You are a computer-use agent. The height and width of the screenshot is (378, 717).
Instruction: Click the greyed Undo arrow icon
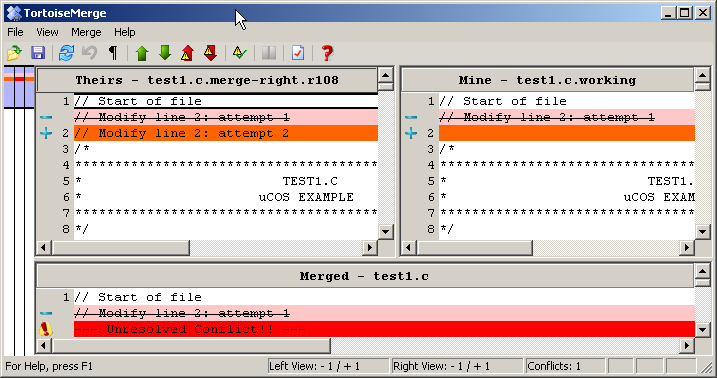point(90,53)
